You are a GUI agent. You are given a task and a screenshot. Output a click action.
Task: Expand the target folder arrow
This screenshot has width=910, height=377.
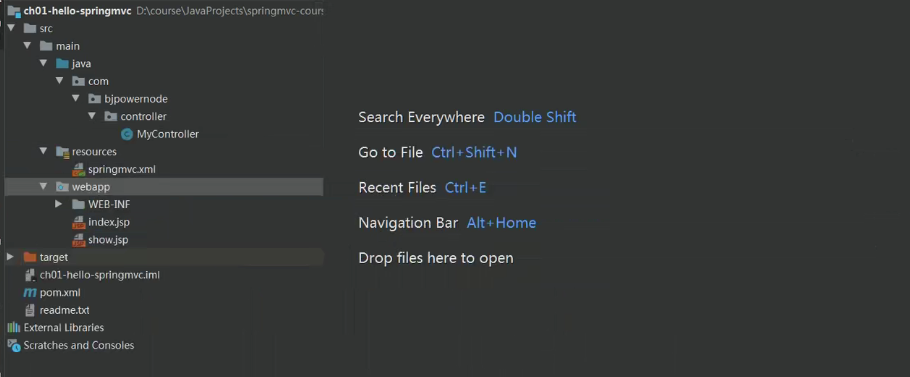tap(10, 257)
